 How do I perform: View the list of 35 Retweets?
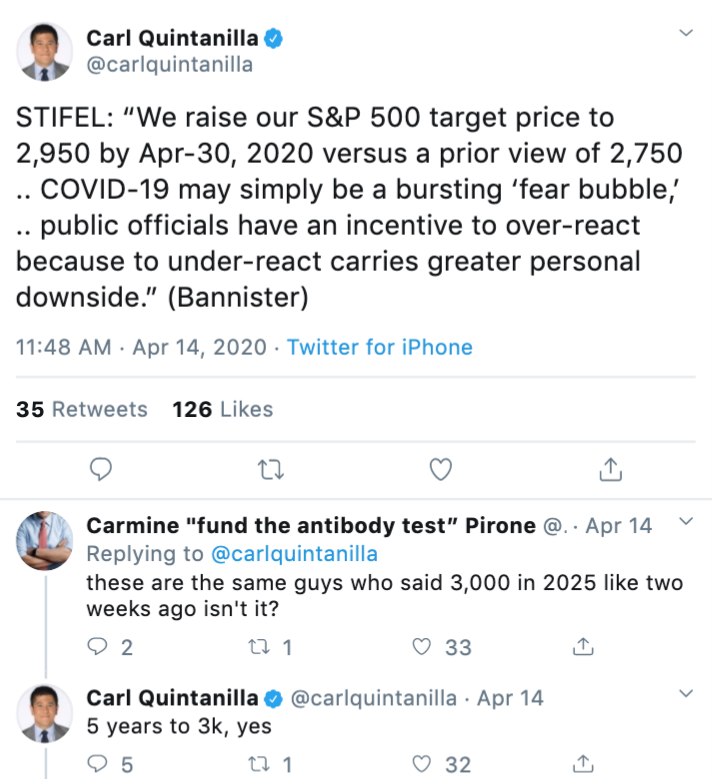(82, 409)
